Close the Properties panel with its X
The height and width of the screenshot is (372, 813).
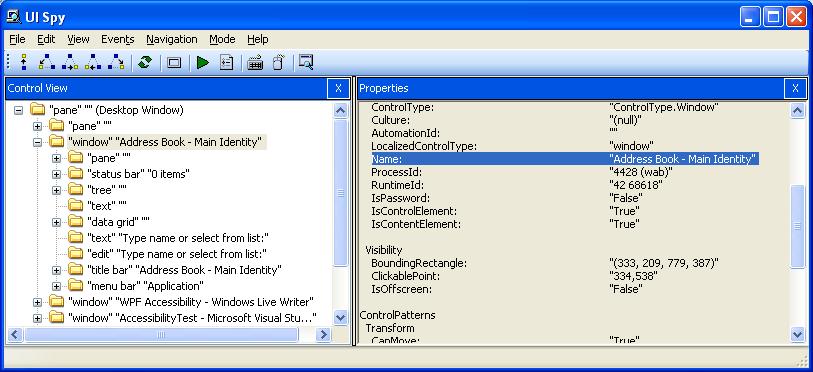coord(795,89)
